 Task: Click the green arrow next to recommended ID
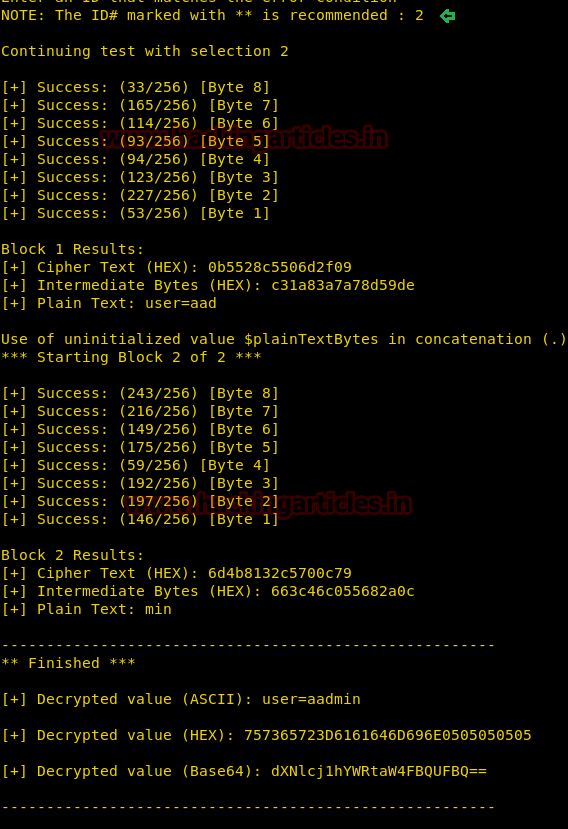pos(447,16)
